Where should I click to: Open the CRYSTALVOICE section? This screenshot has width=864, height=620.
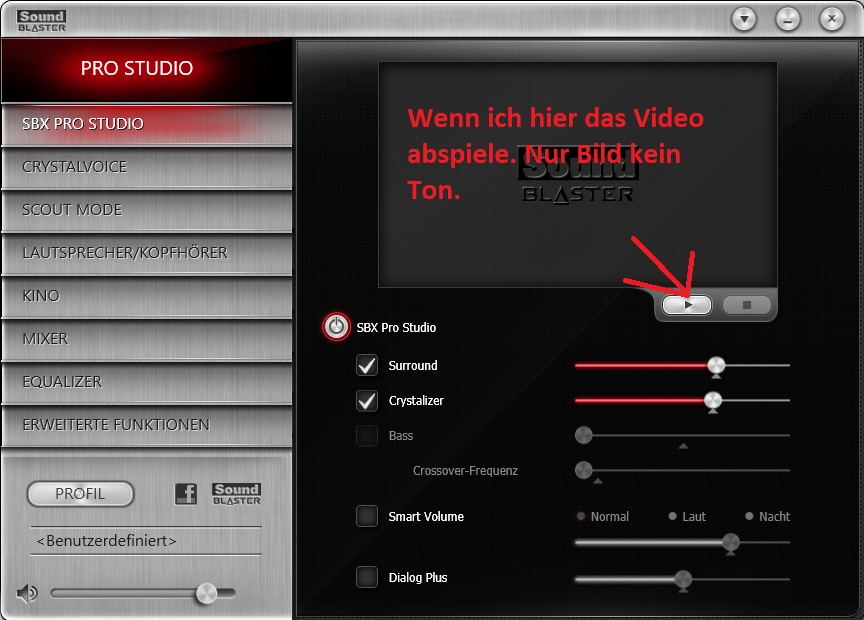click(x=147, y=167)
